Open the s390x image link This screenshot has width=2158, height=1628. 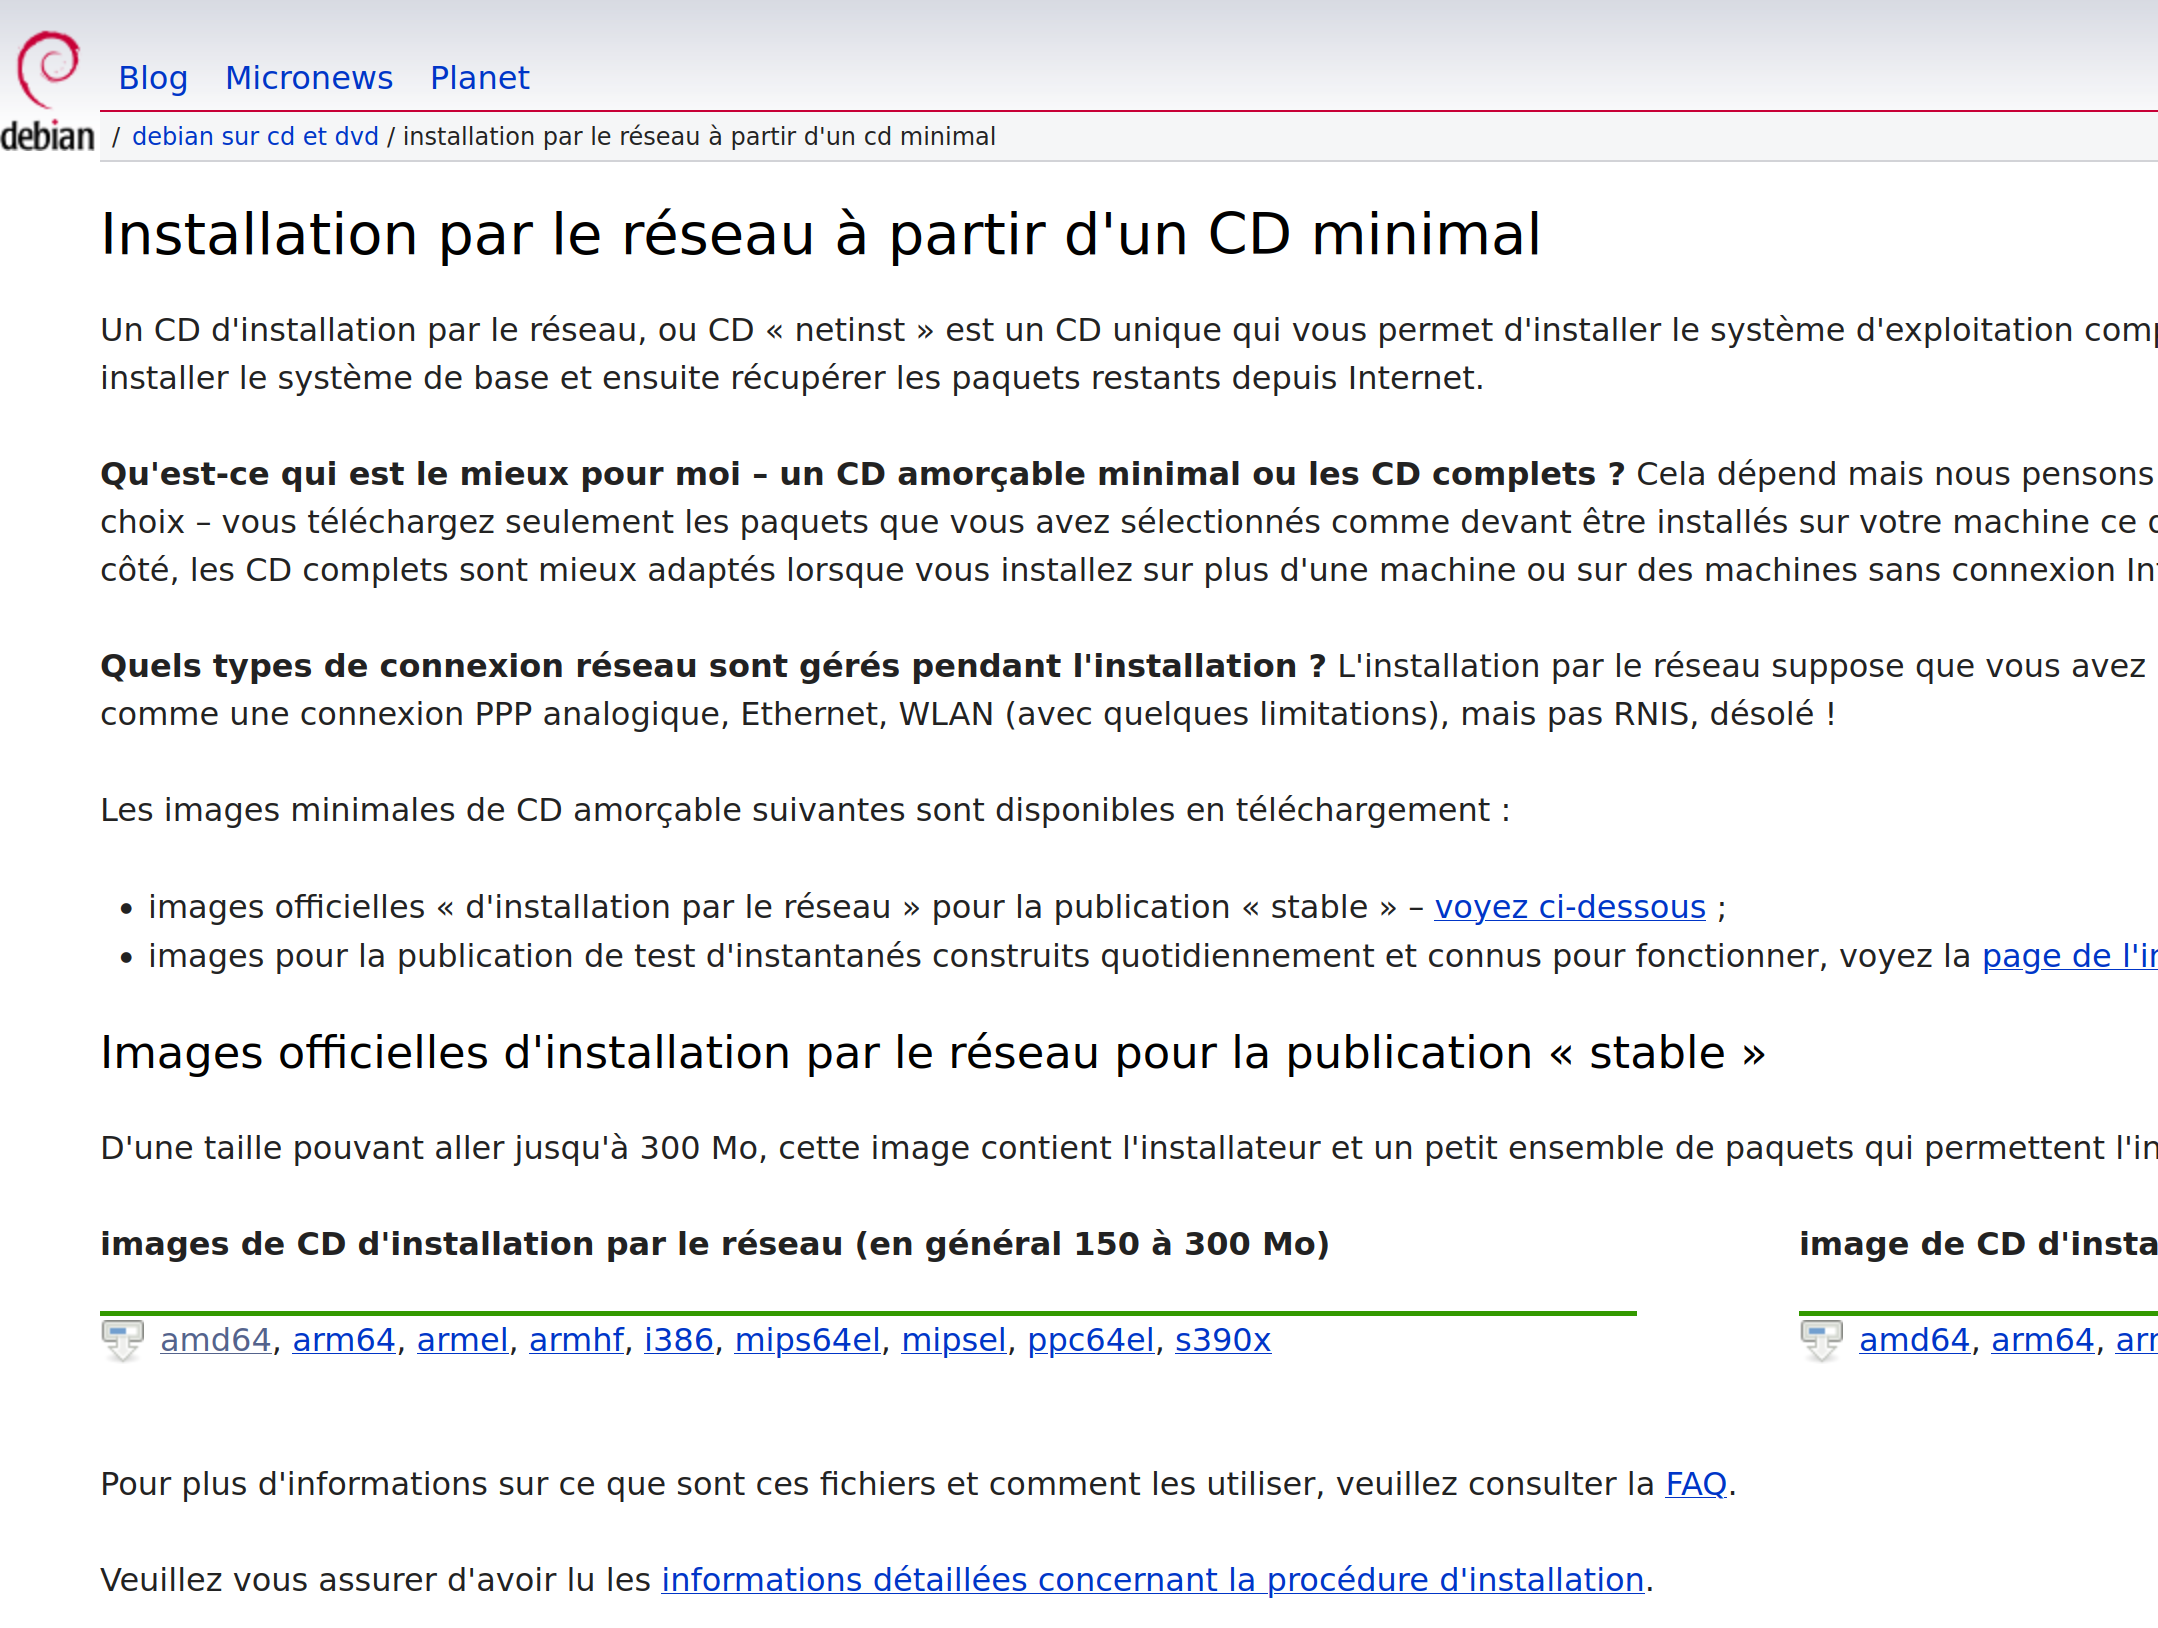pyautogui.click(x=1222, y=1340)
